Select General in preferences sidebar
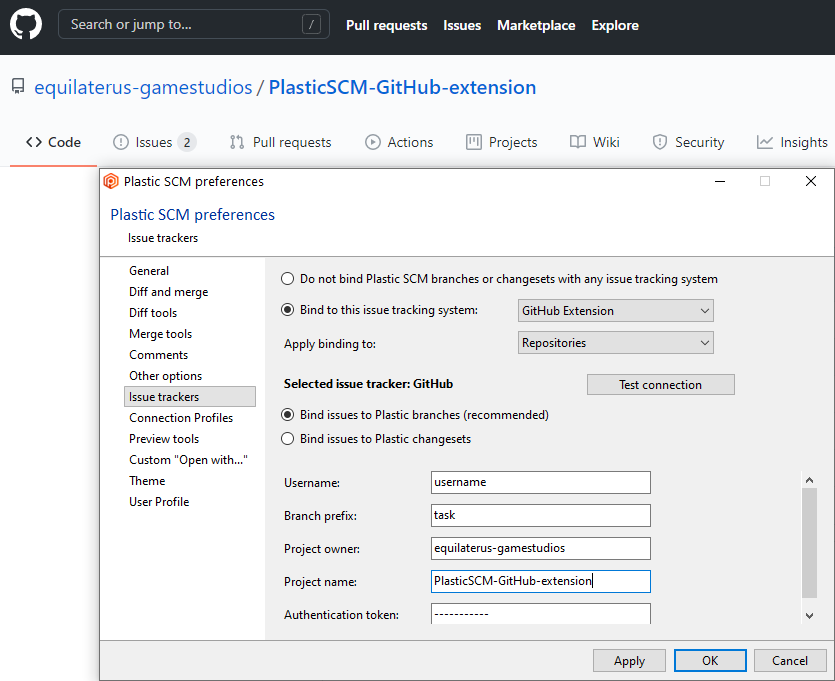Viewport: 835px width, 681px height. pos(149,270)
